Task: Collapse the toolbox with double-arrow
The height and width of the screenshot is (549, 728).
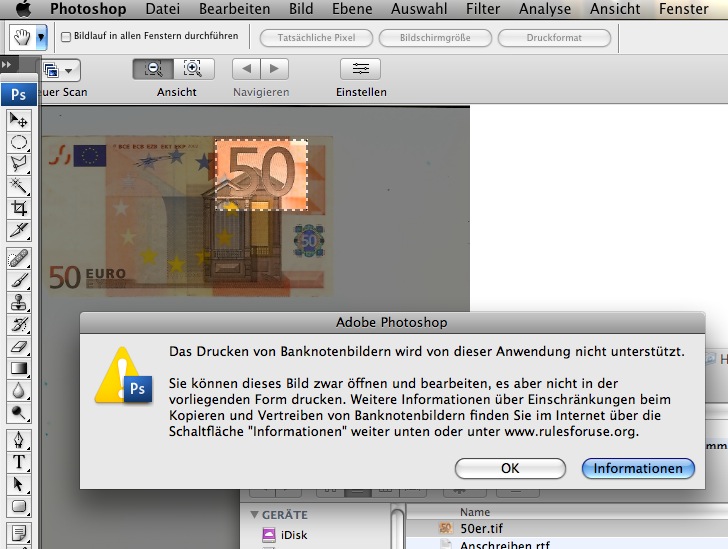Action: (6, 64)
